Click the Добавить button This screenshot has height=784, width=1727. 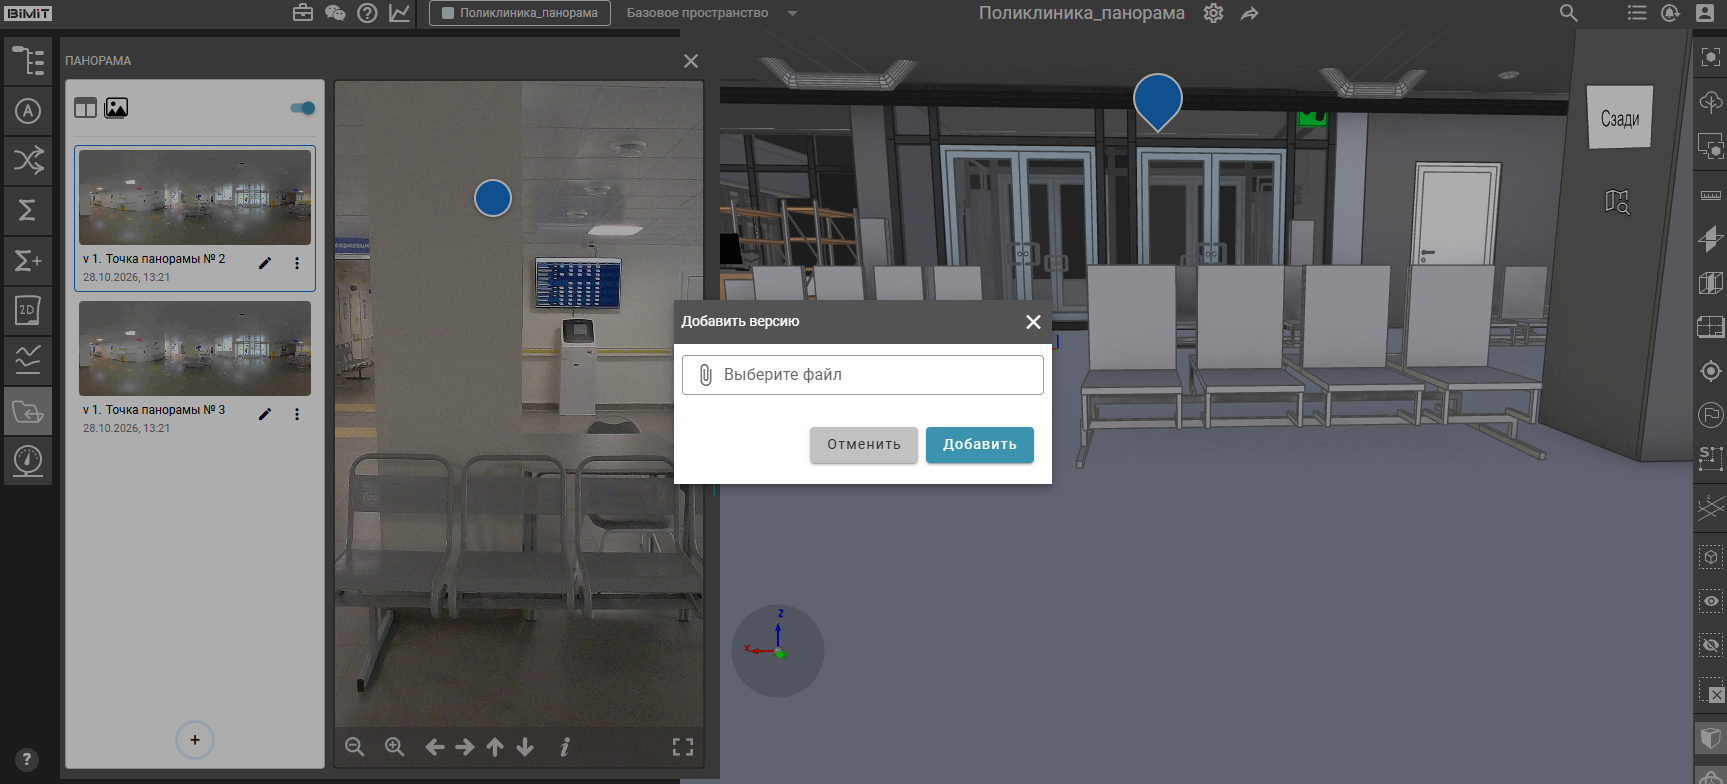coord(980,445)
